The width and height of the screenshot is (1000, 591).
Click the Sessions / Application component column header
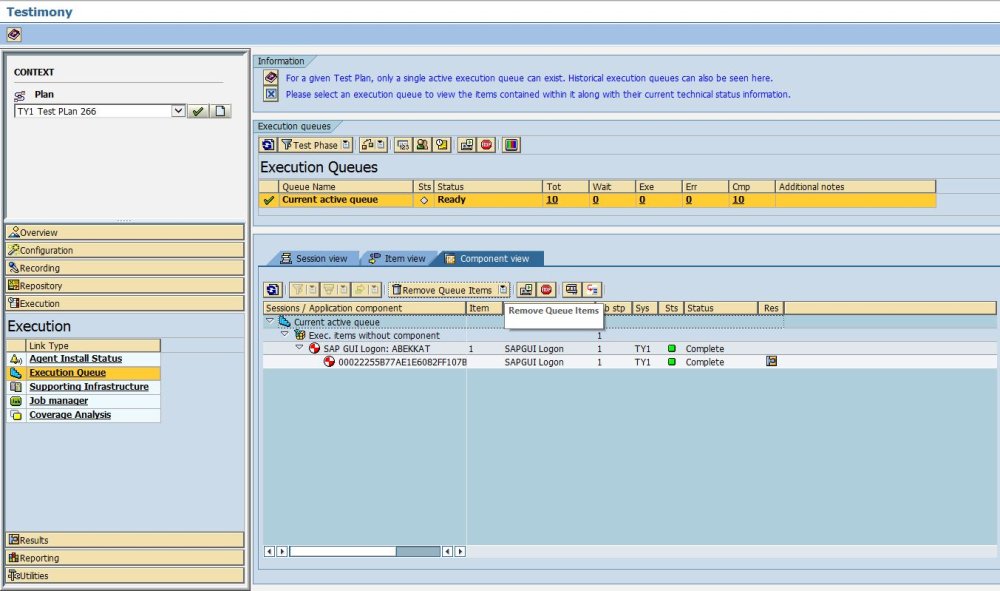pyautogui.click(x=364, y=309)
